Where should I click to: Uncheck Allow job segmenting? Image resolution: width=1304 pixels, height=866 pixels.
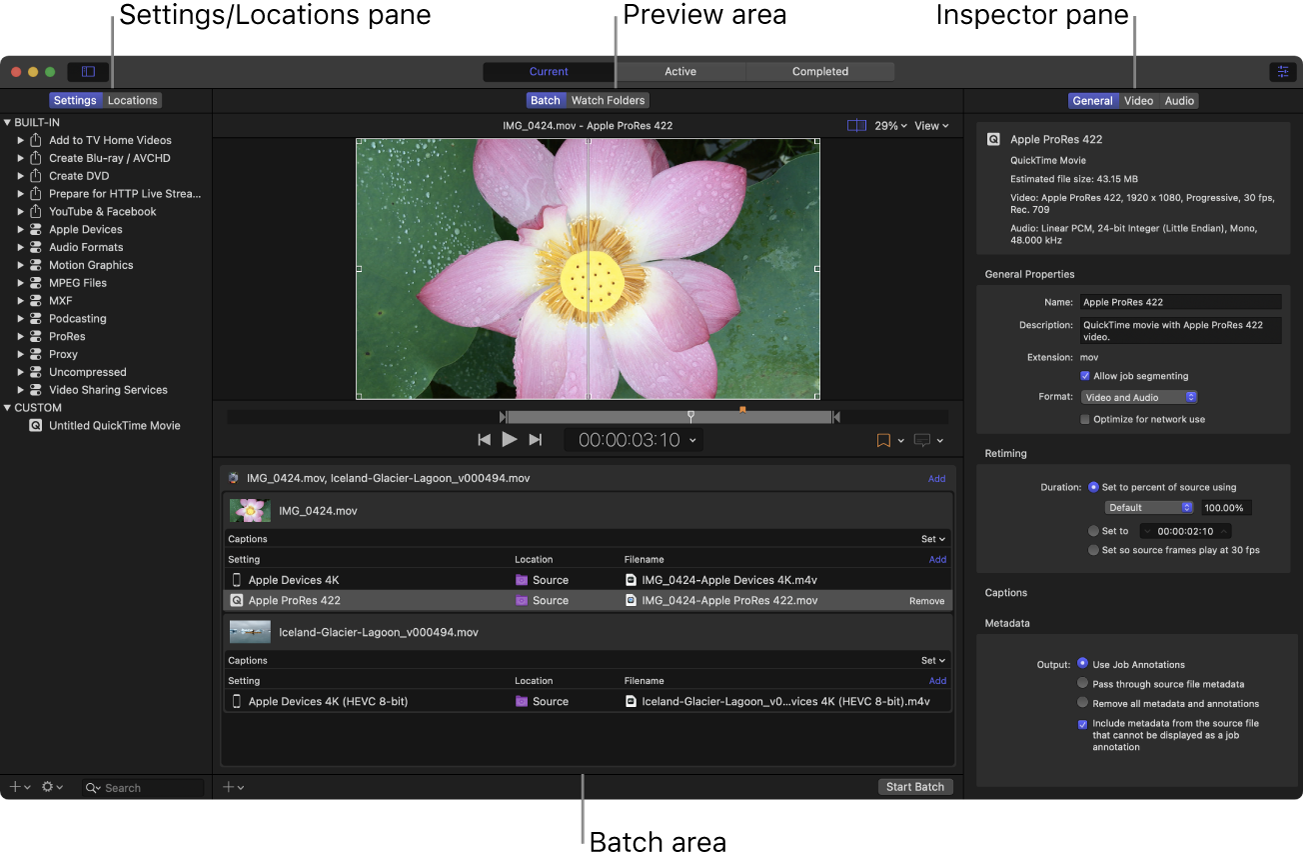tap(1085, 376)
